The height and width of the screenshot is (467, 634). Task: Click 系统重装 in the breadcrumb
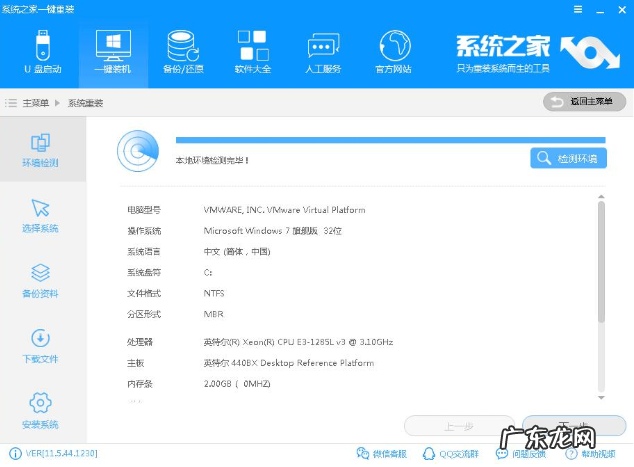pyautogui.click(x=85, y=103)
